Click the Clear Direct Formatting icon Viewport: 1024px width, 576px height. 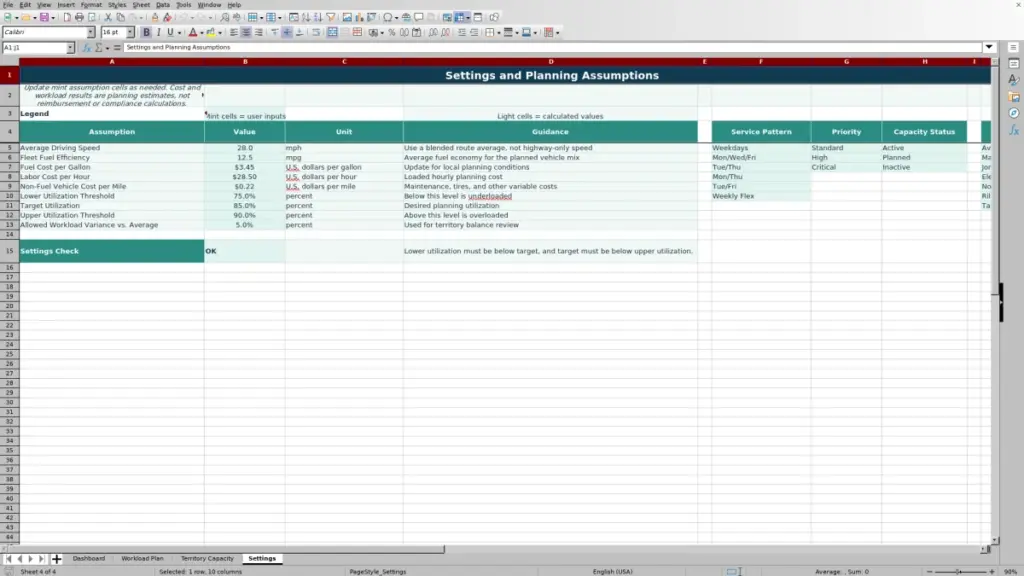[167, 17]
